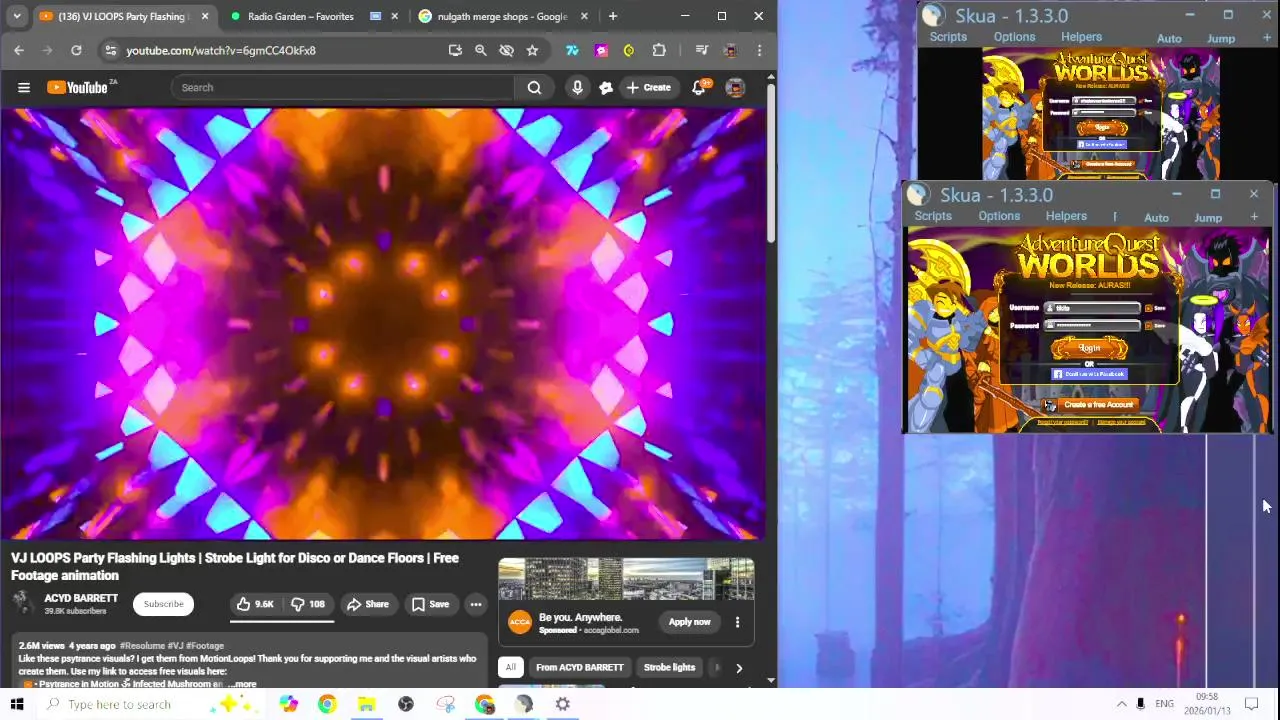Open the YouTube Create button
Viewport: 1280px width, 720px height.
(649, 87)
